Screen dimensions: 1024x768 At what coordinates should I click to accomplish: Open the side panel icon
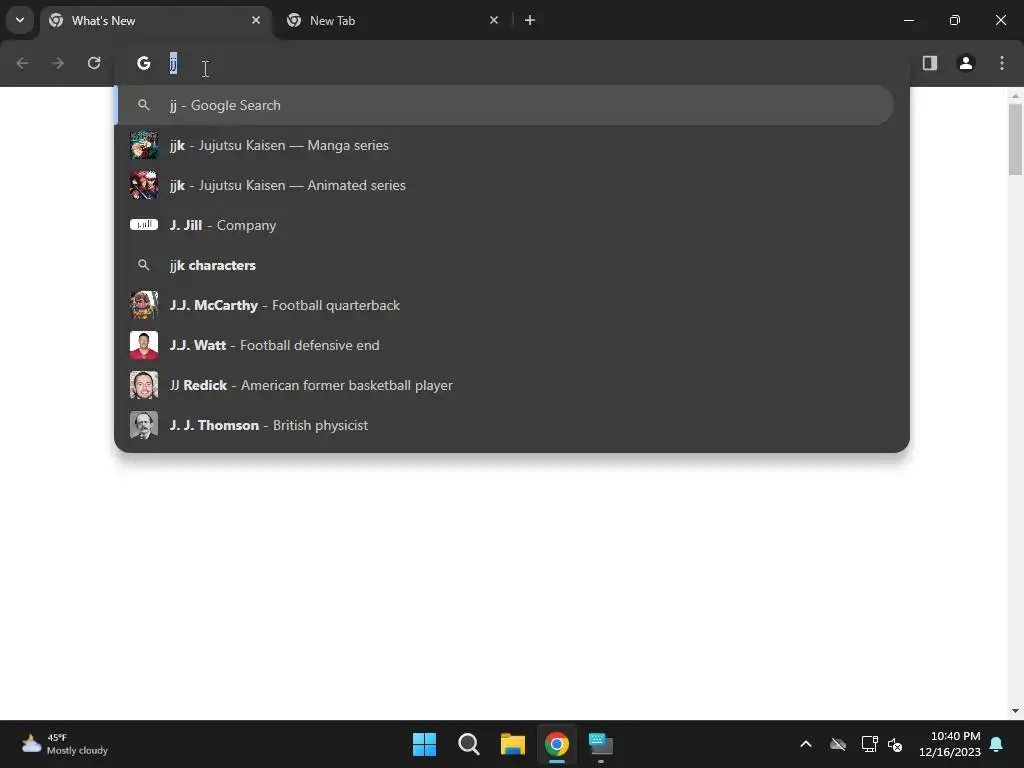pyautogui.click(x=929, y=63)
